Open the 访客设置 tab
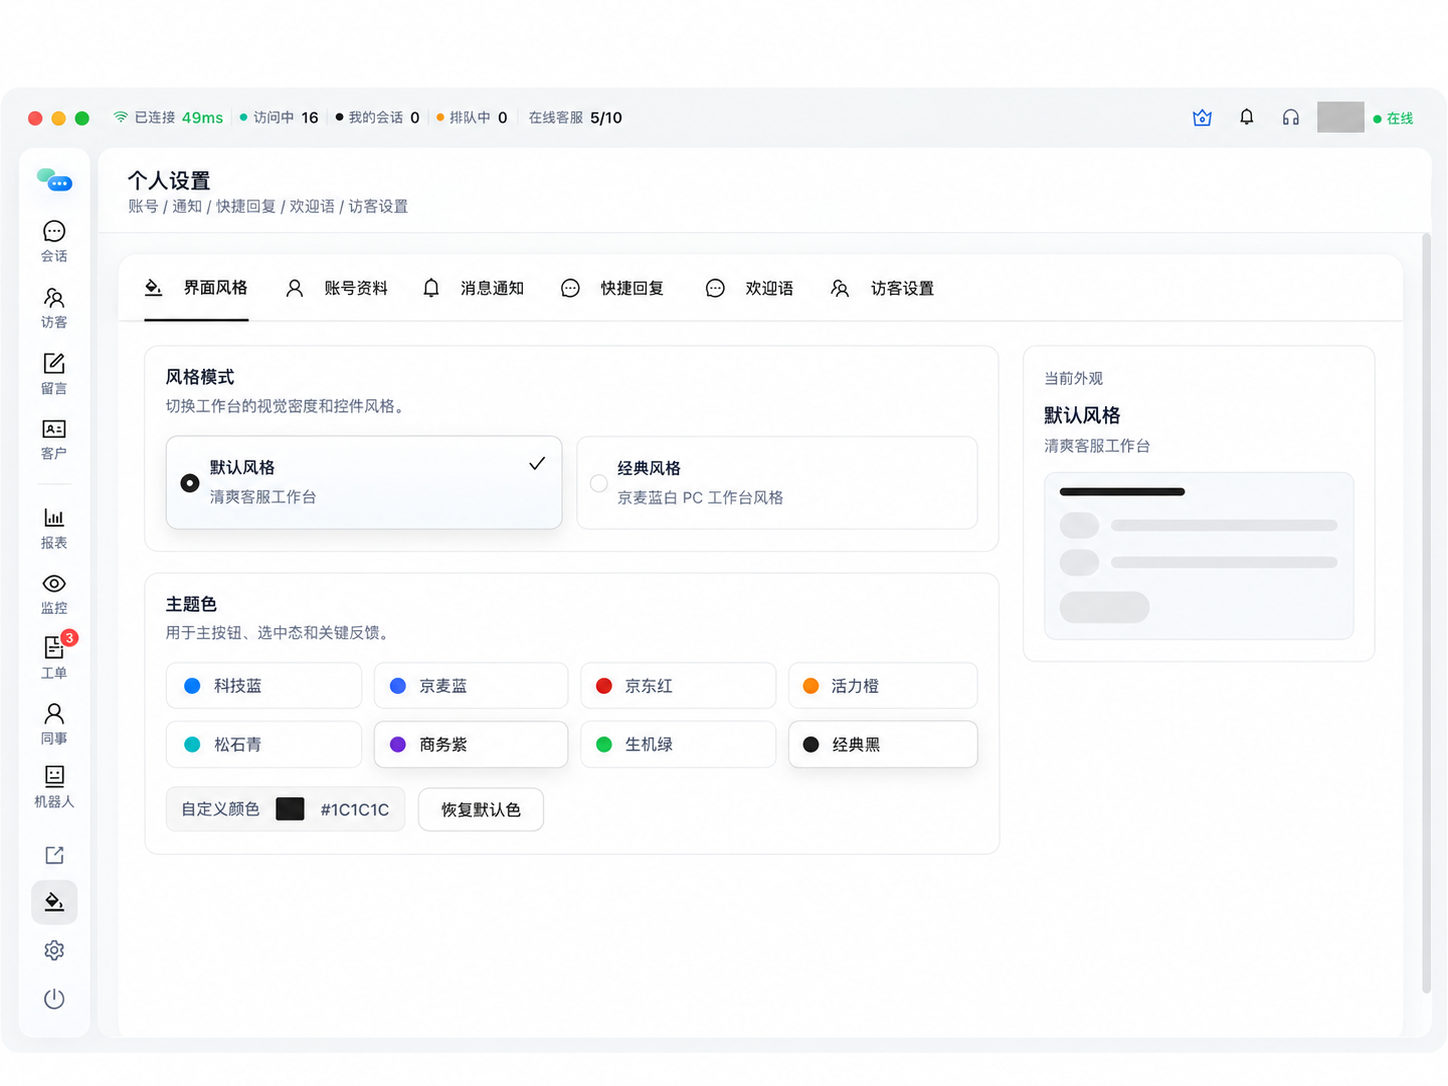The image size is (1448, 1086). pos(882,288)
